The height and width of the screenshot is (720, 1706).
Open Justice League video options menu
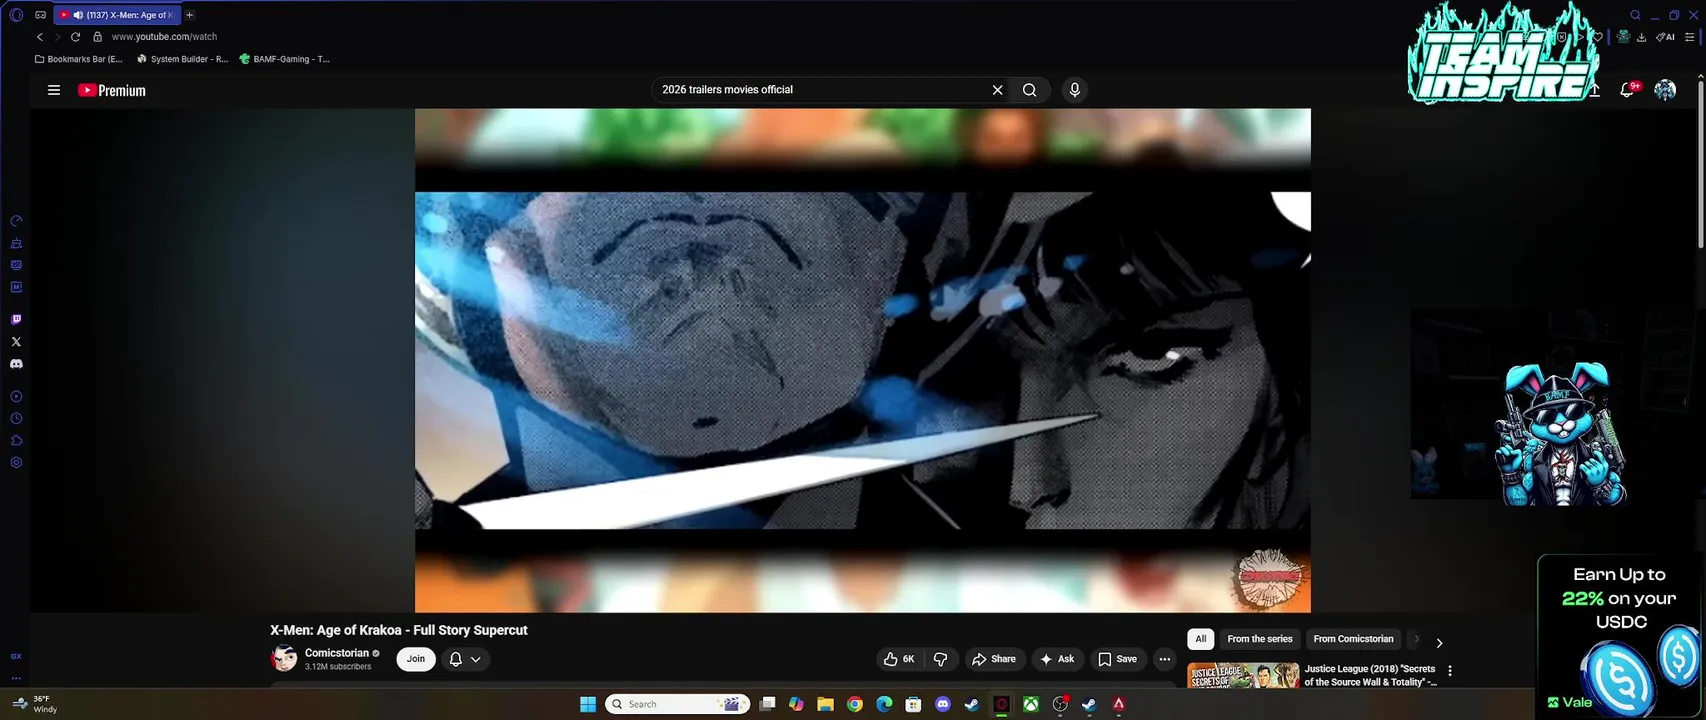1450,671
